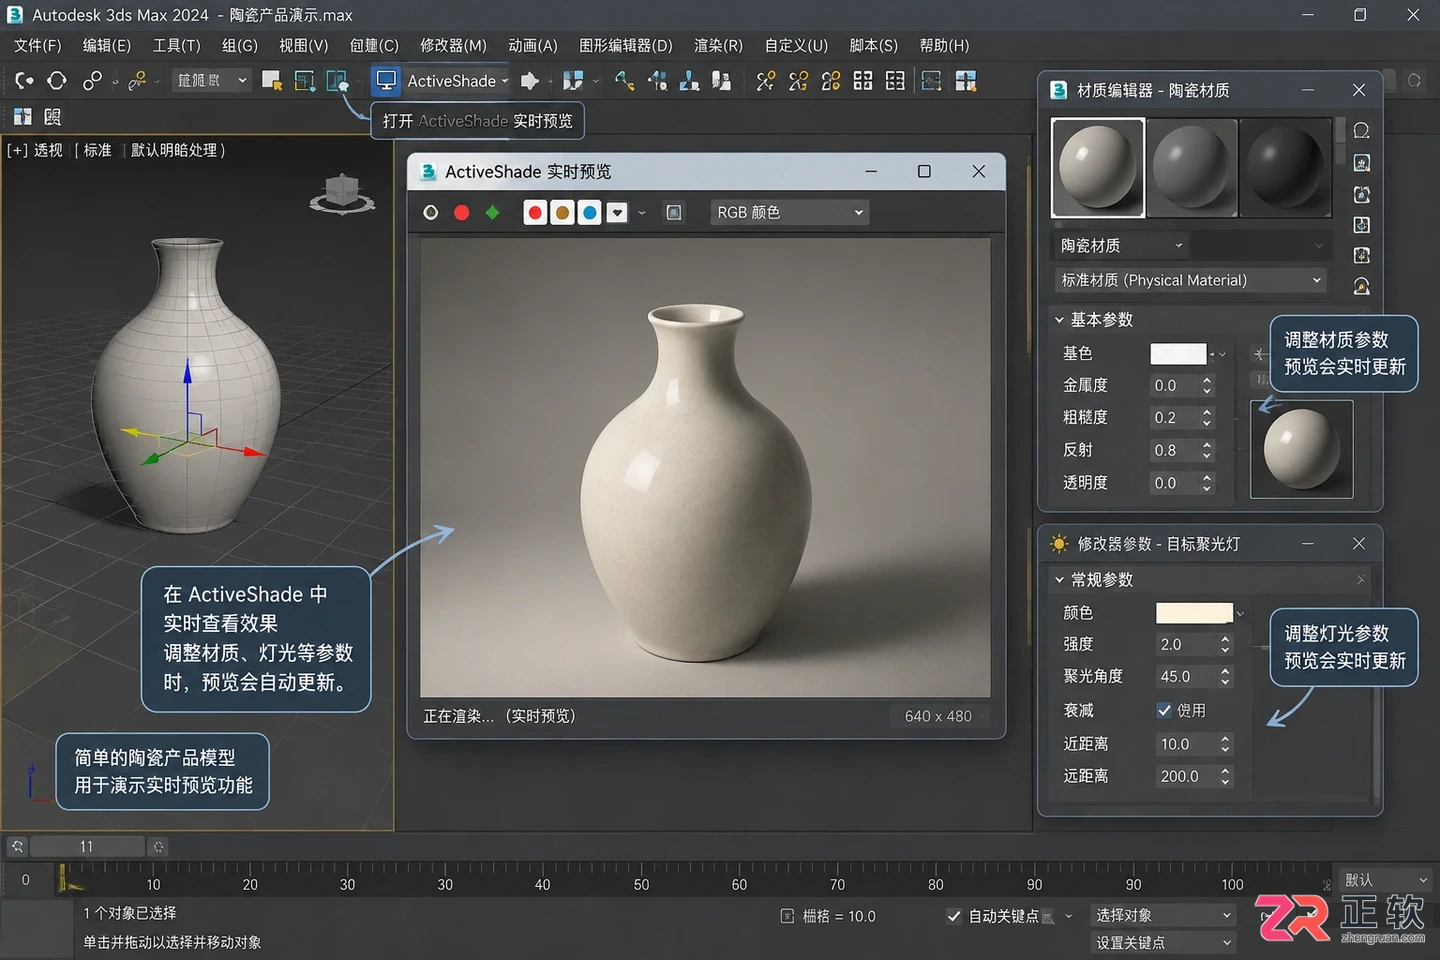Toggle the red channel in ActiveShade
The width and height of the screenshot is (1440, 960).
[x=535, y=212]
